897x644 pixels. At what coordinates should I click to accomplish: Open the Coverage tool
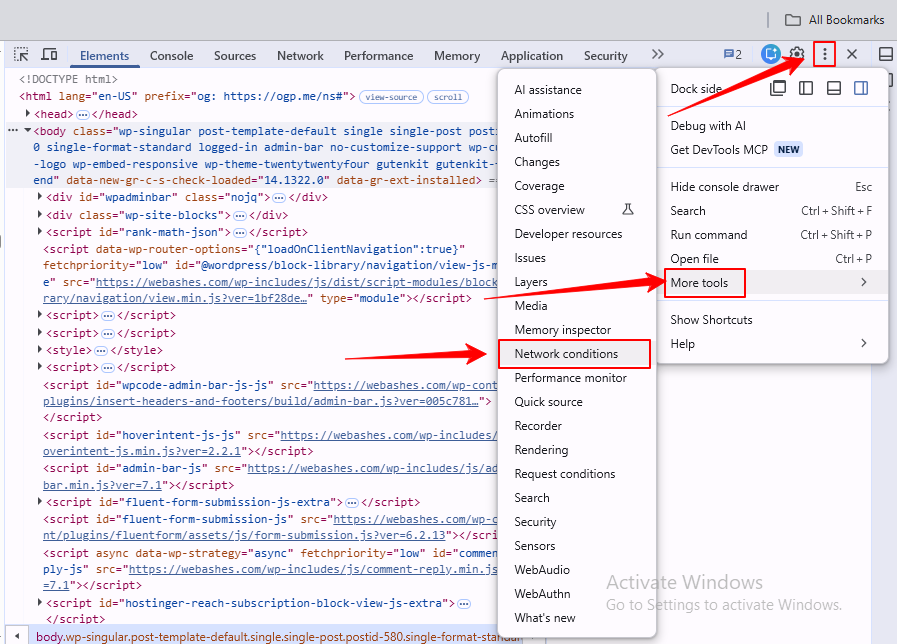coord(577,186)
